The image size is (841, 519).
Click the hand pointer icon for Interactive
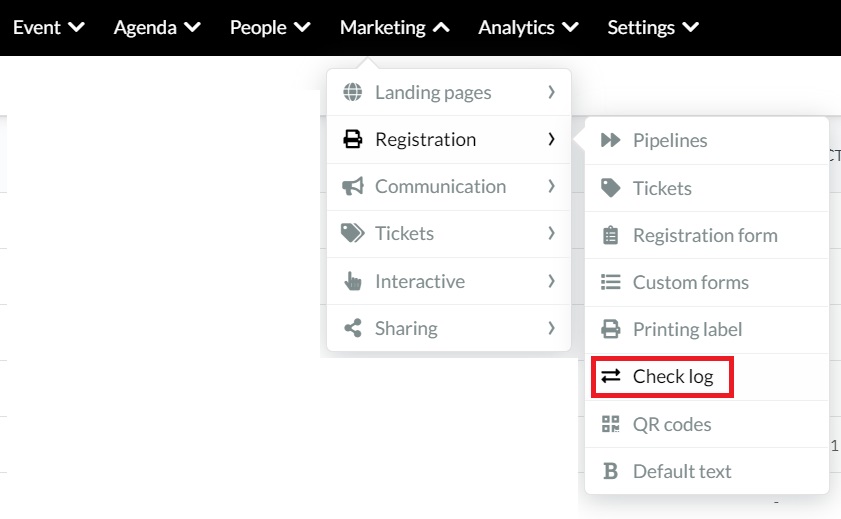click(352, 281)
